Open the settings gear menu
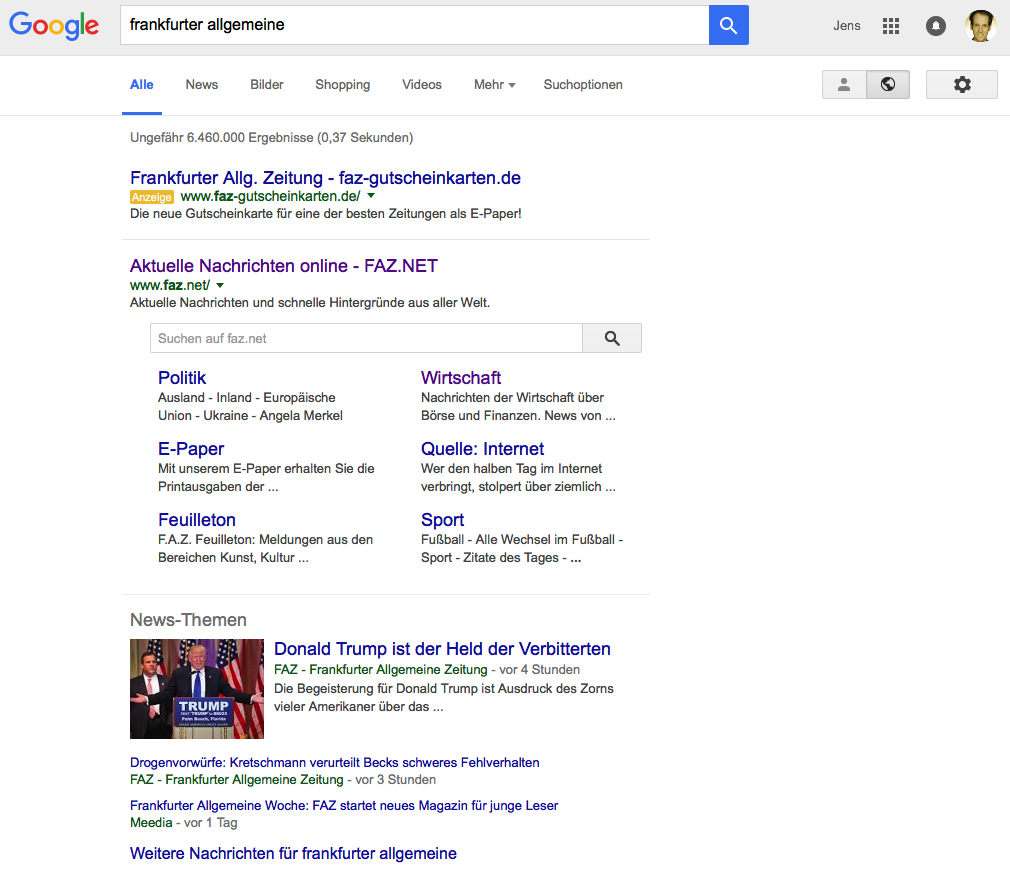The width and height of the screenshot is (1010, 876). point(961,85)
